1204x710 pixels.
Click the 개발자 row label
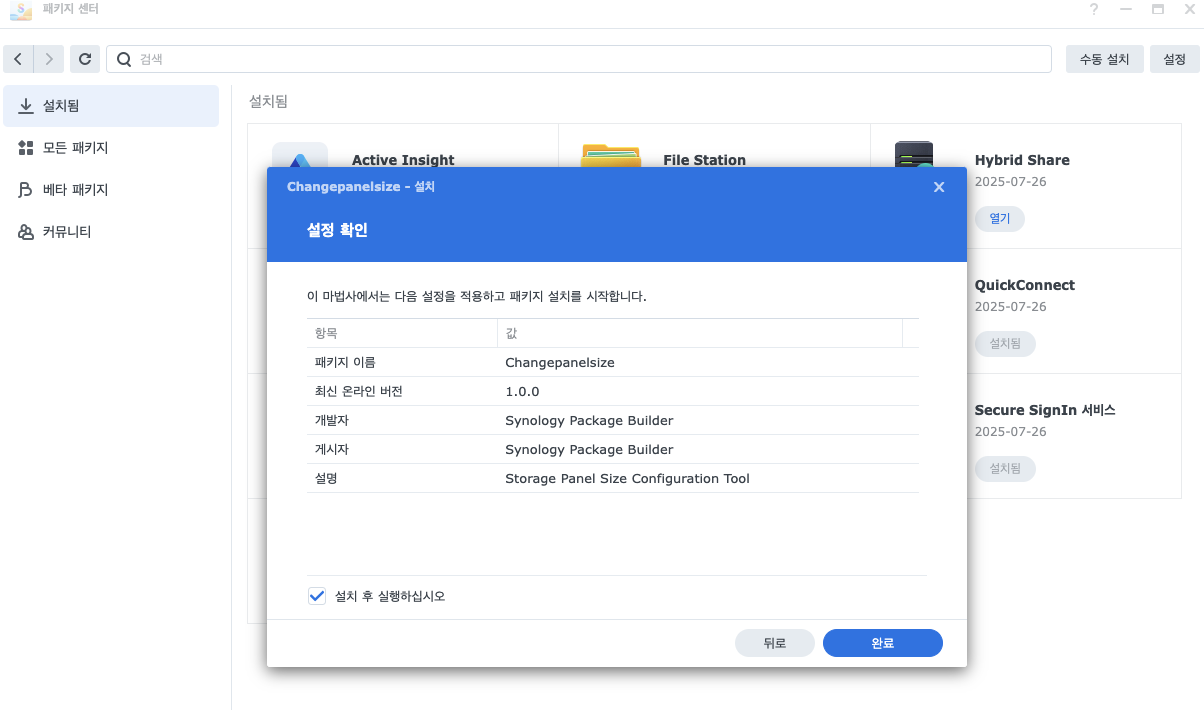[332, 421]
